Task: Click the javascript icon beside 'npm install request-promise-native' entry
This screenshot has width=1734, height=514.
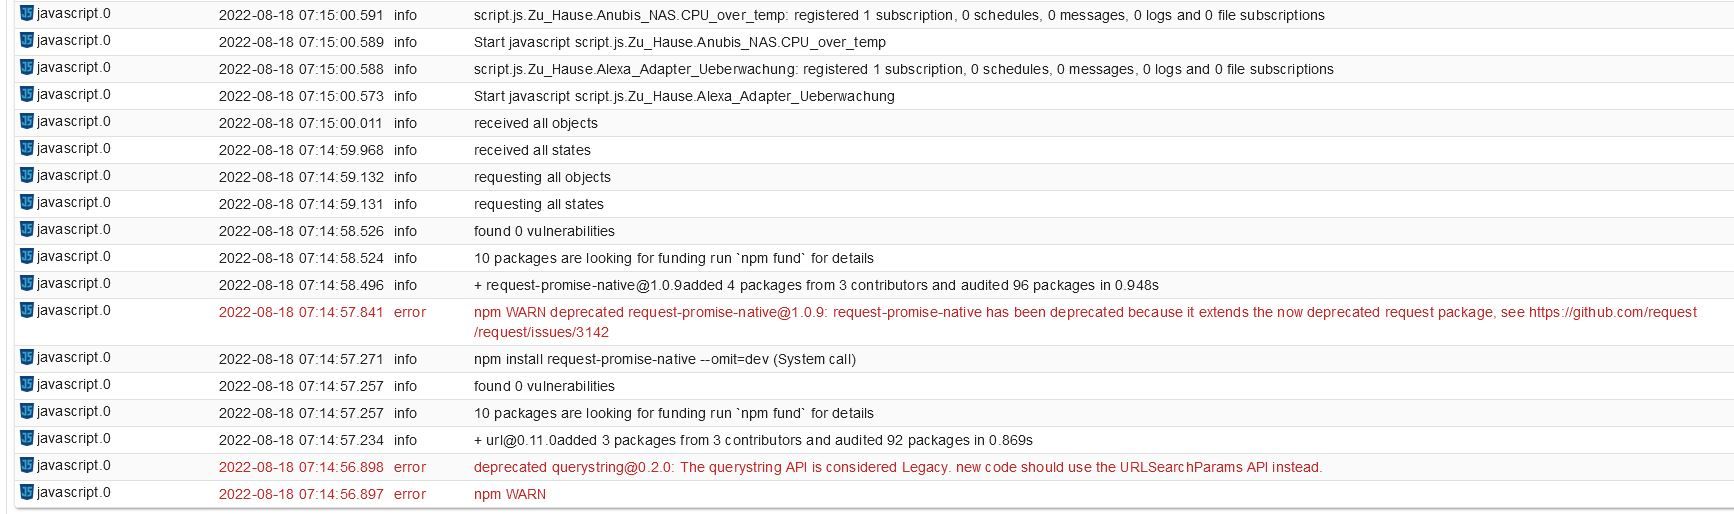Action: [x=27, y=358]
